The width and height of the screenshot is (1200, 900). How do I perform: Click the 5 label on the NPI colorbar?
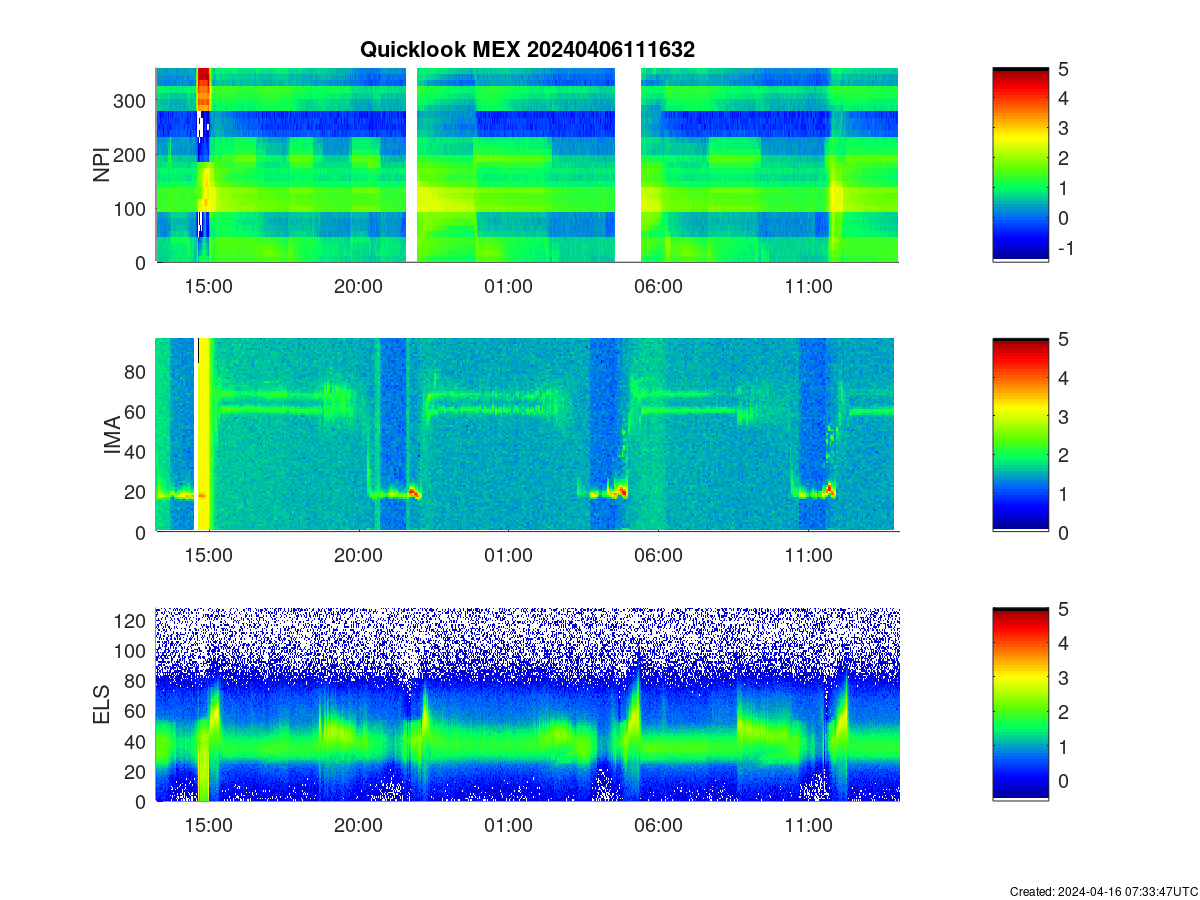1062,69
